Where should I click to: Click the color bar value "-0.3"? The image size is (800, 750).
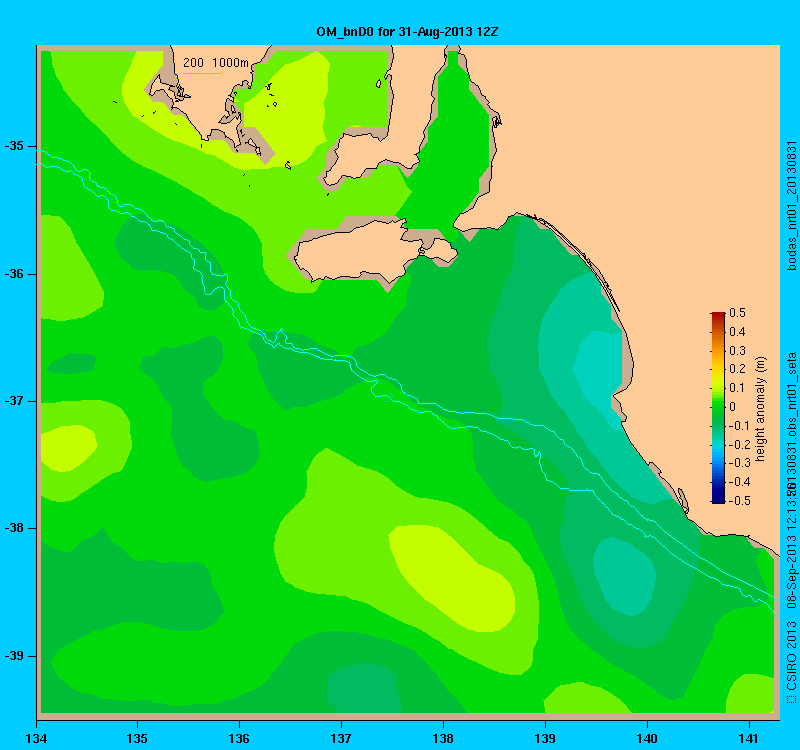point(739,463)
